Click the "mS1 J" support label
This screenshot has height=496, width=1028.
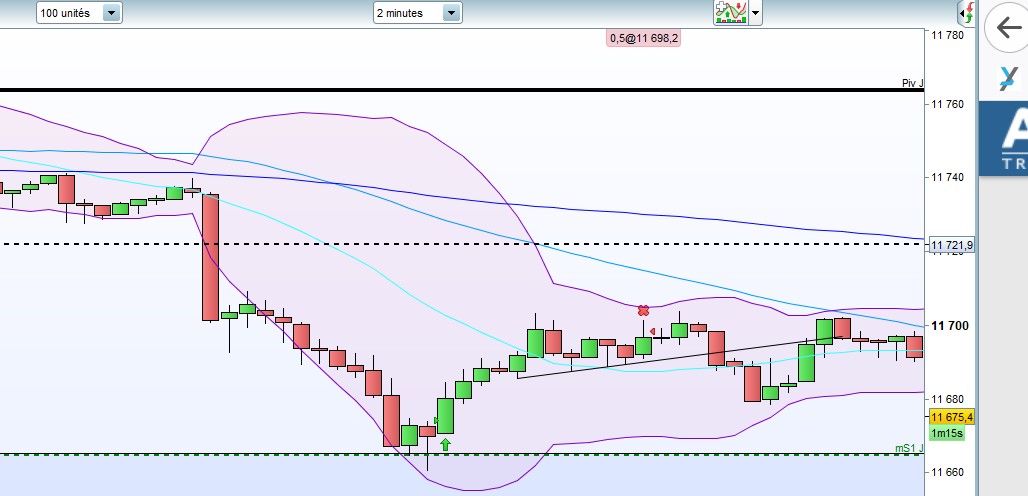[x=909, y=448]
